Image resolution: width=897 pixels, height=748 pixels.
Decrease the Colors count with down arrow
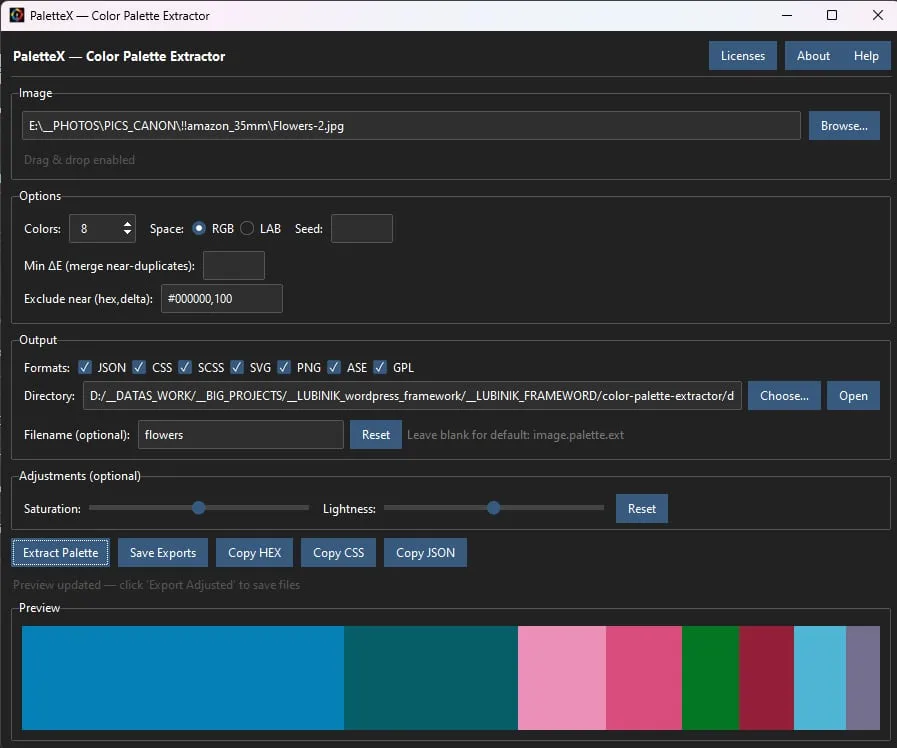pyautogui.click(x=128, y=234)
